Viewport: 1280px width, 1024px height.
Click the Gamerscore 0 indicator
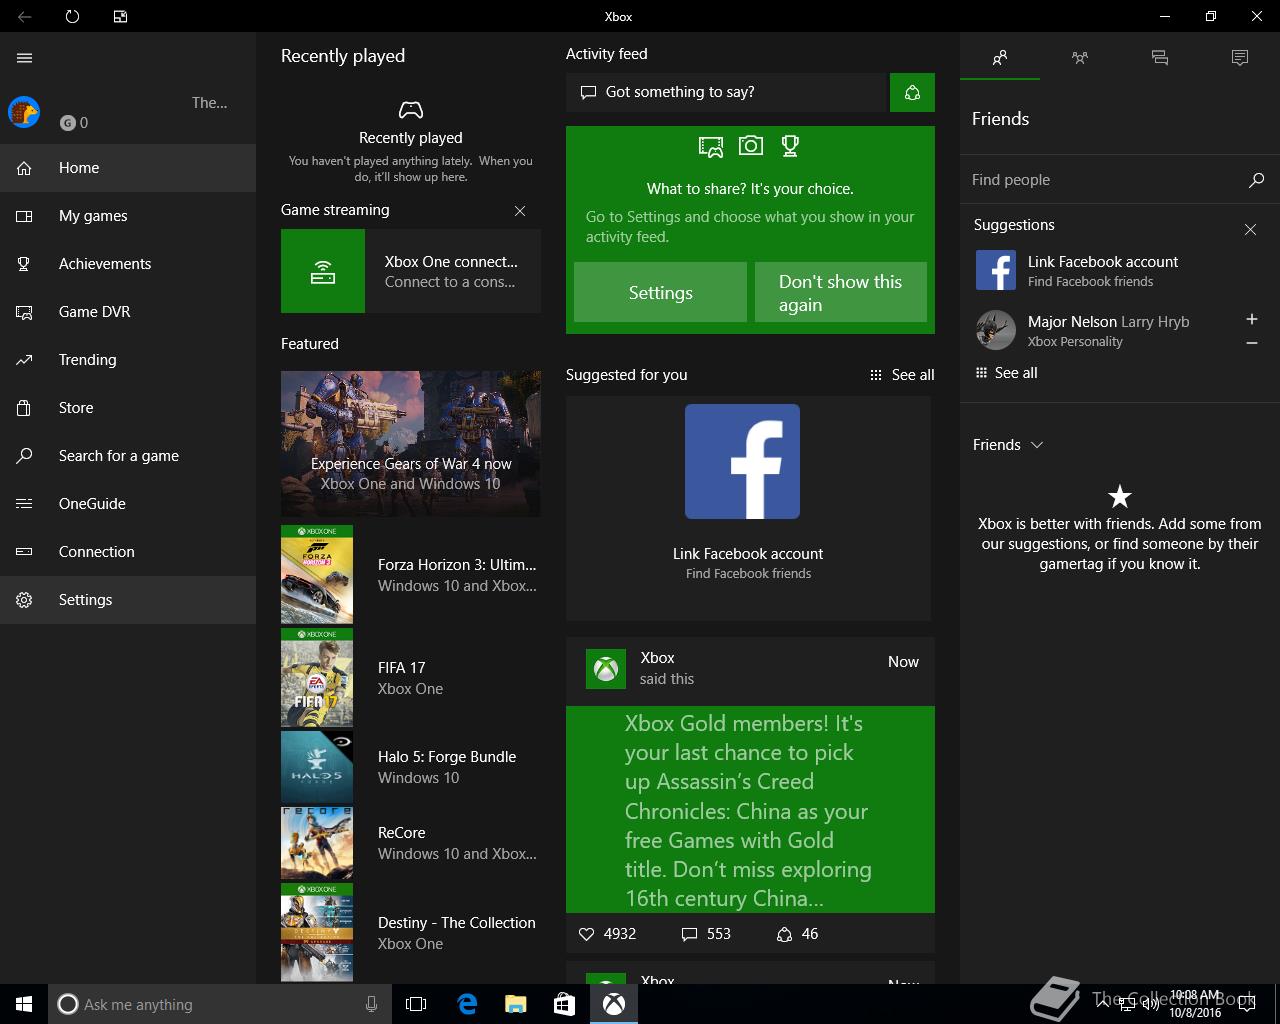(74, 122)
